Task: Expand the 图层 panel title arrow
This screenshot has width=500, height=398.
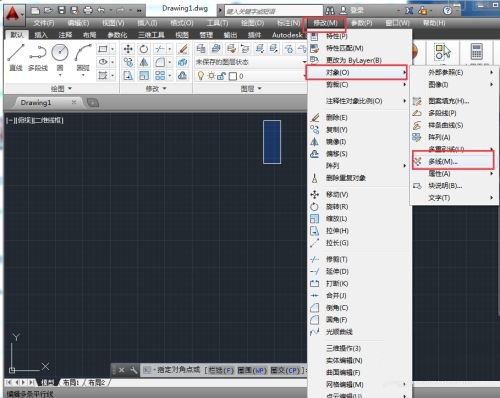Action: 260,89
